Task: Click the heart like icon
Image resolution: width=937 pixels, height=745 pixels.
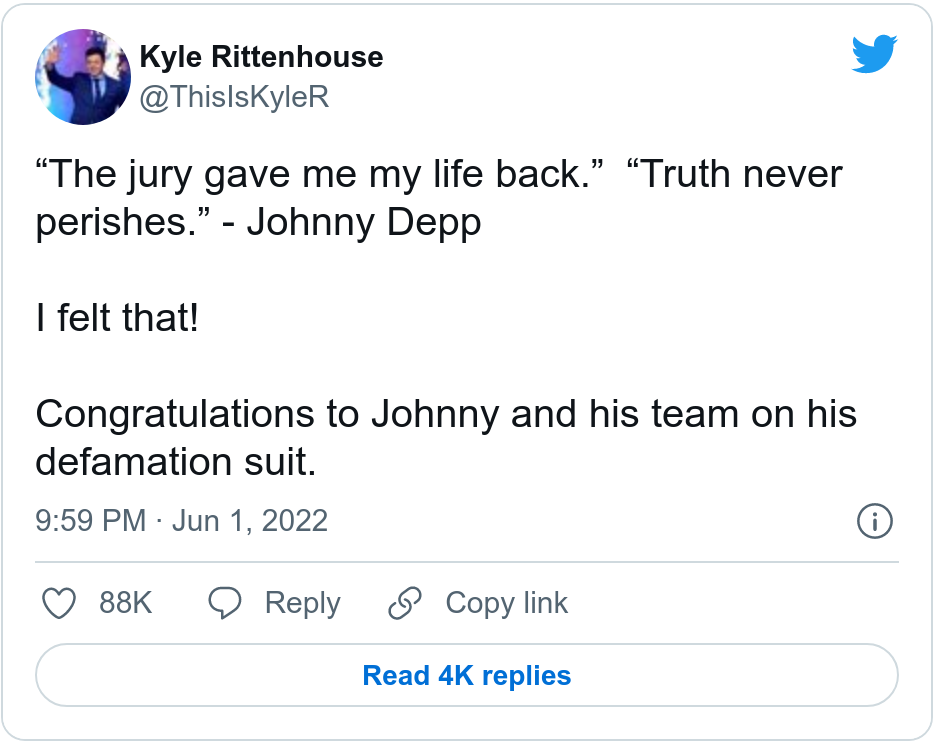Action: coord(60,603)
